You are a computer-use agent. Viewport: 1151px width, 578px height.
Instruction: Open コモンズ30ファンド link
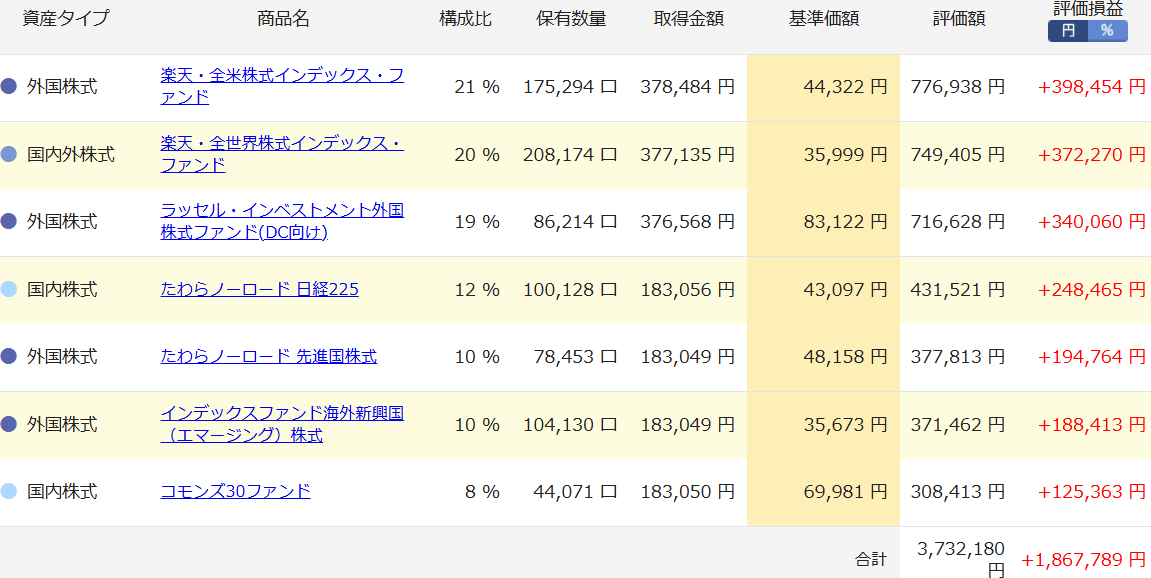[x=235, y=491]
